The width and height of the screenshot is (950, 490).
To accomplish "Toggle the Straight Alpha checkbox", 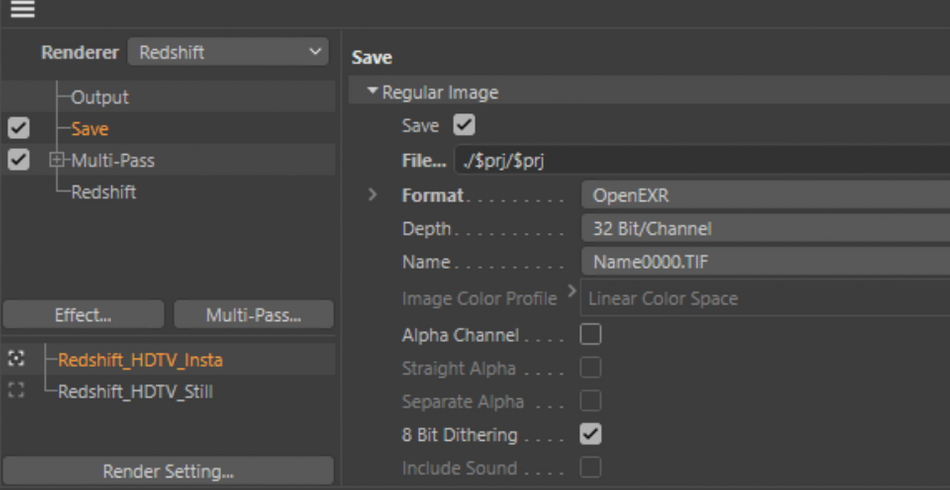I will pyautogui.click(x=591, y=368).
